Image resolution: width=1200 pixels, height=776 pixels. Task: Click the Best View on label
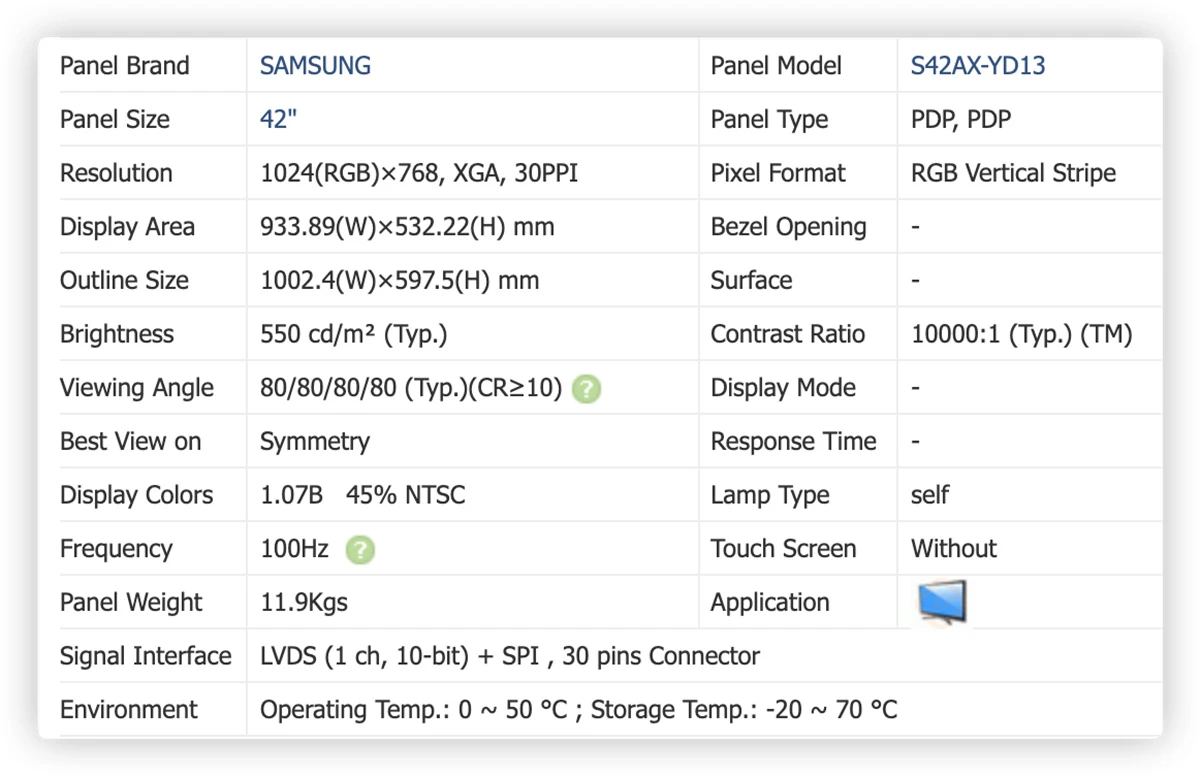(x=130, y=442)
